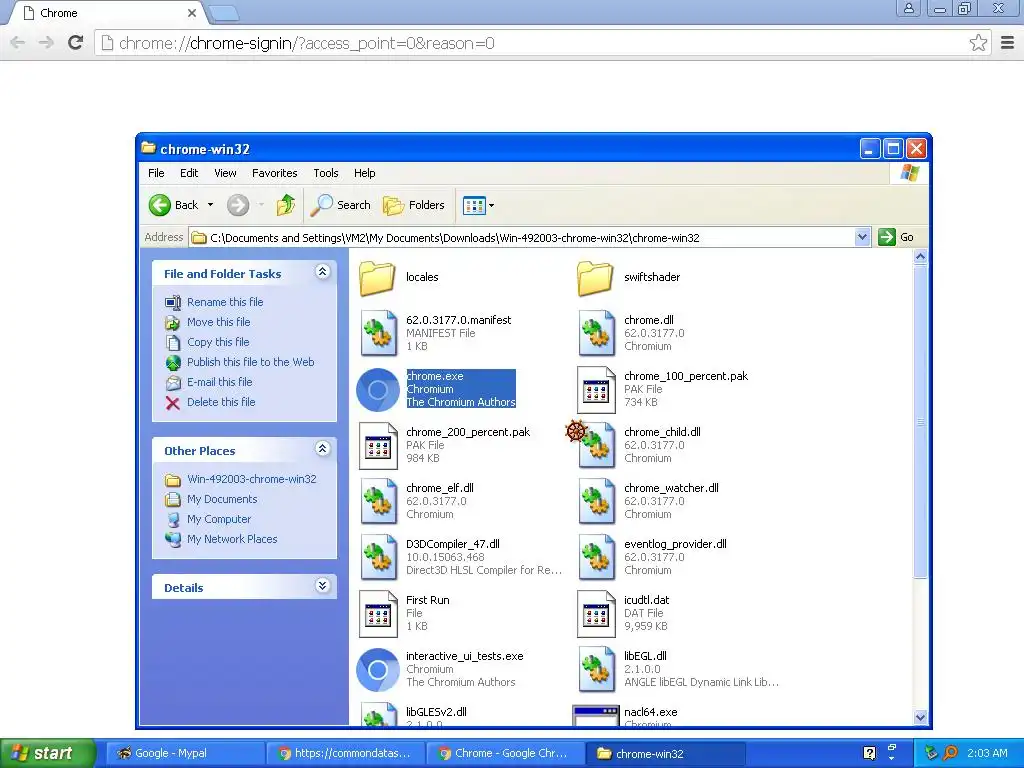Click the Back arrow in Explorer toolbar

pos(160,205)
